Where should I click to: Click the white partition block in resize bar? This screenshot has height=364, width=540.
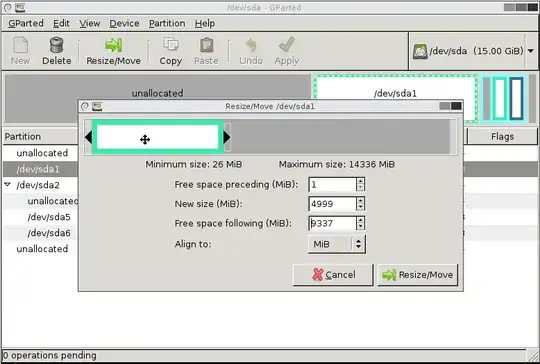[x=157, y=137]
